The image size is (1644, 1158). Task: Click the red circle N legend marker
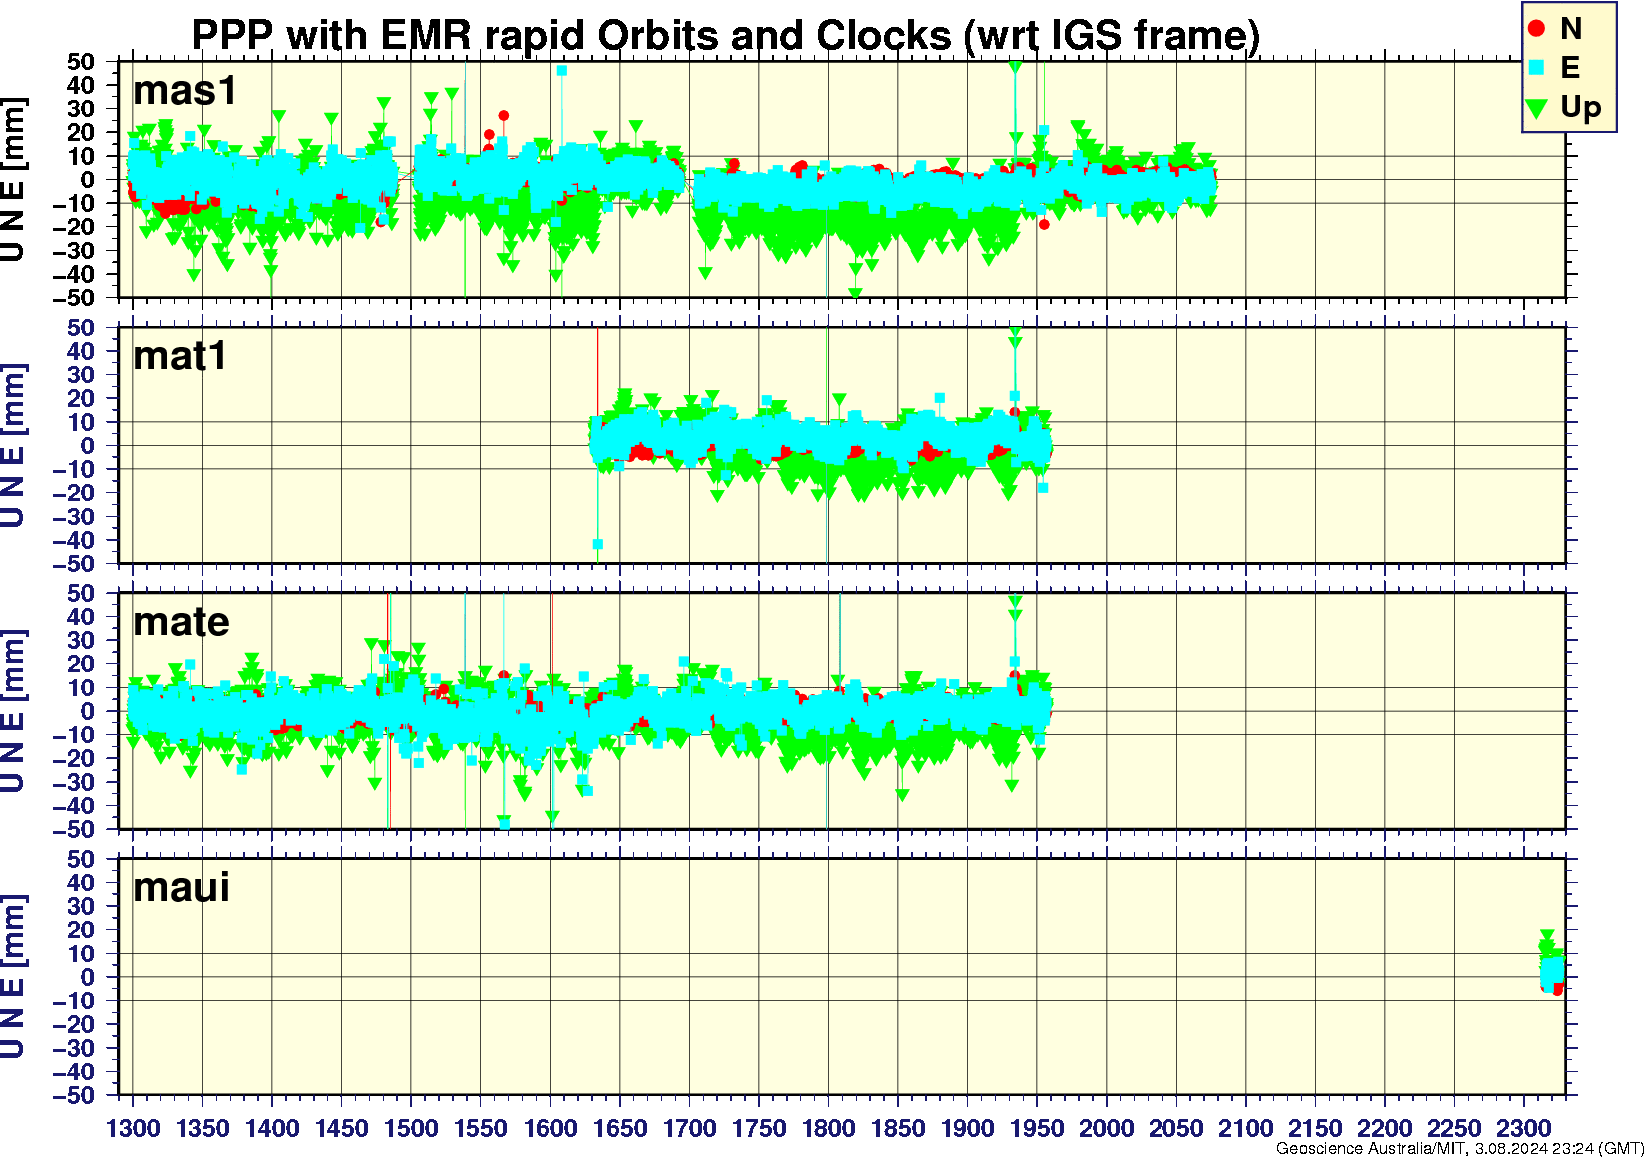coord(1537,29)
